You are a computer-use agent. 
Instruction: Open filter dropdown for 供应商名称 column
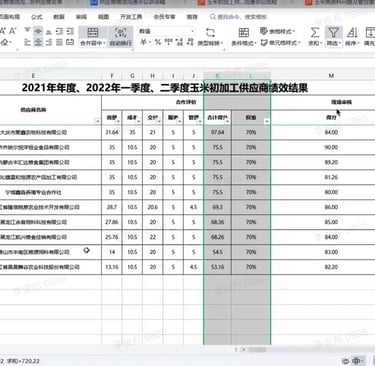click(x=98, y=121)
